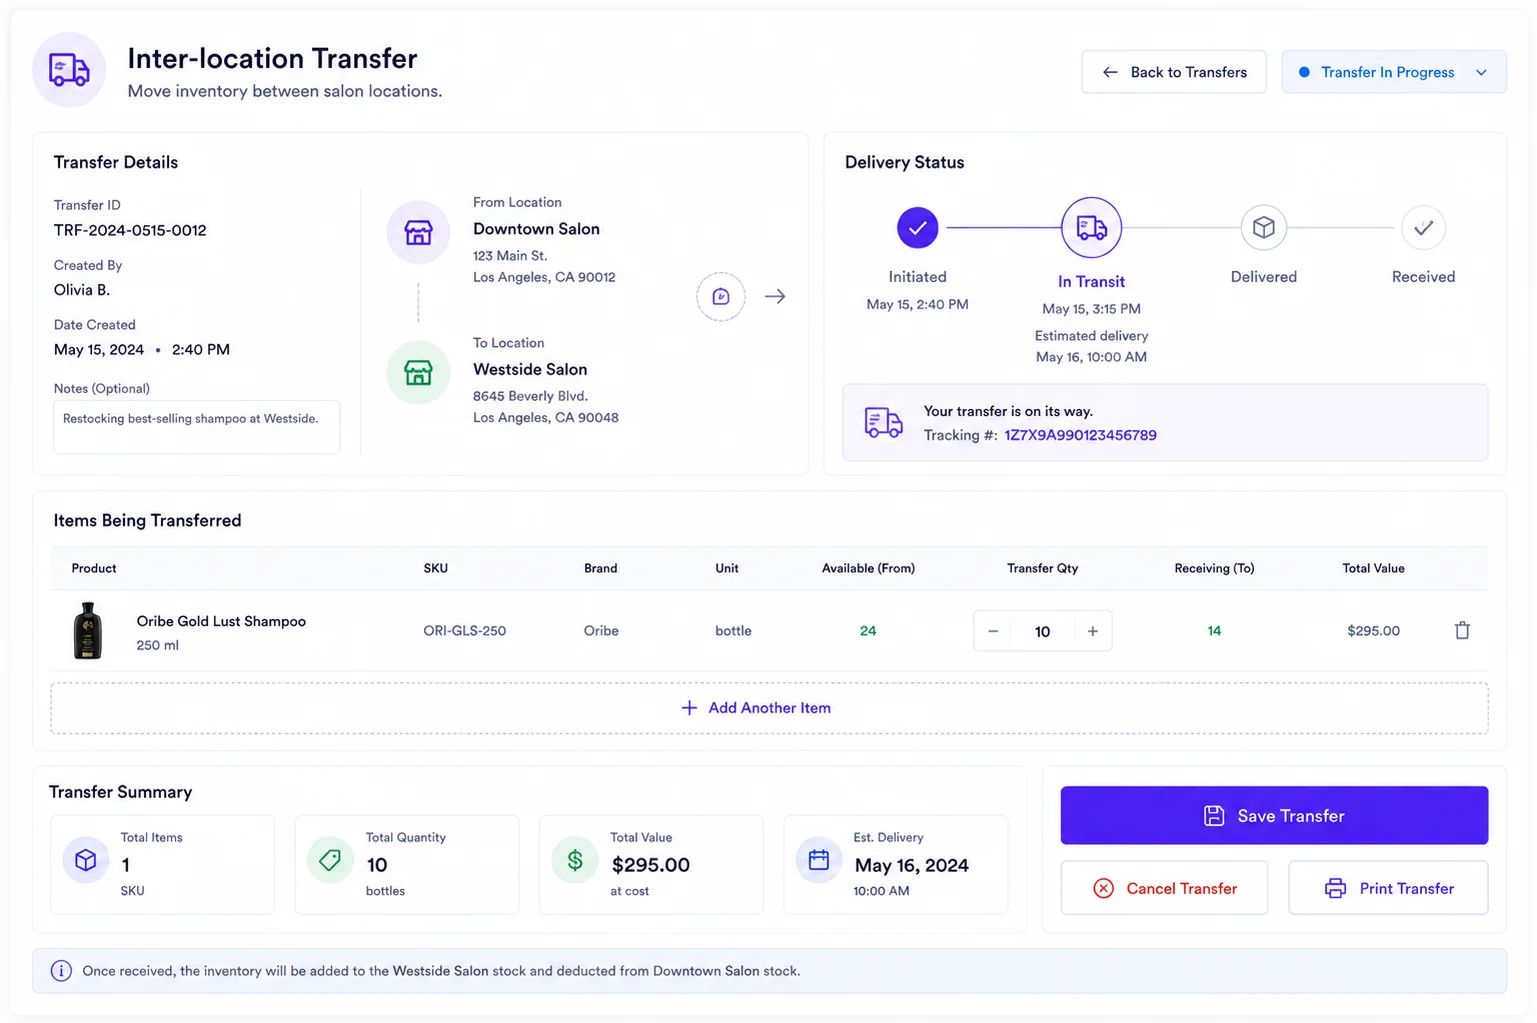
Task: Click Print Transfer button
Action: click(x=1388, y=888)
